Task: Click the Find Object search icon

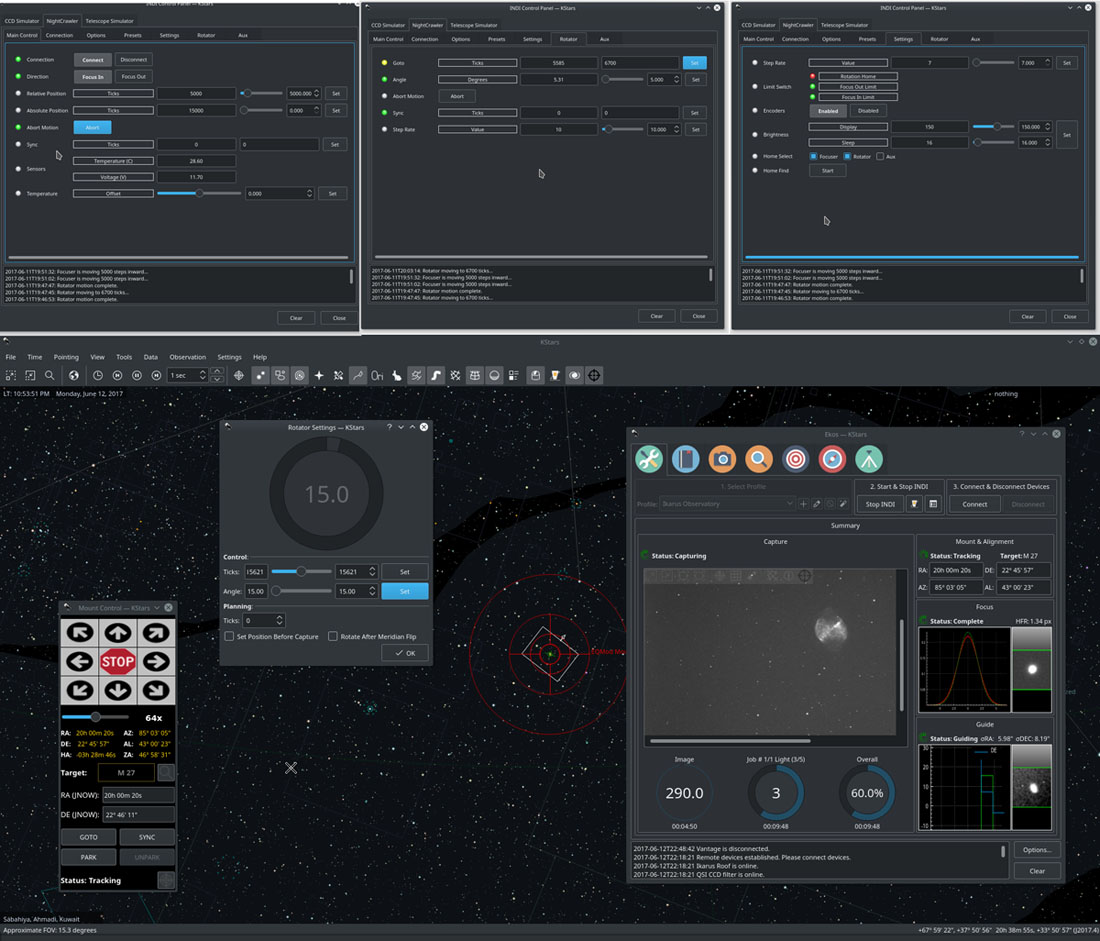Action: [x=49, y=375]
